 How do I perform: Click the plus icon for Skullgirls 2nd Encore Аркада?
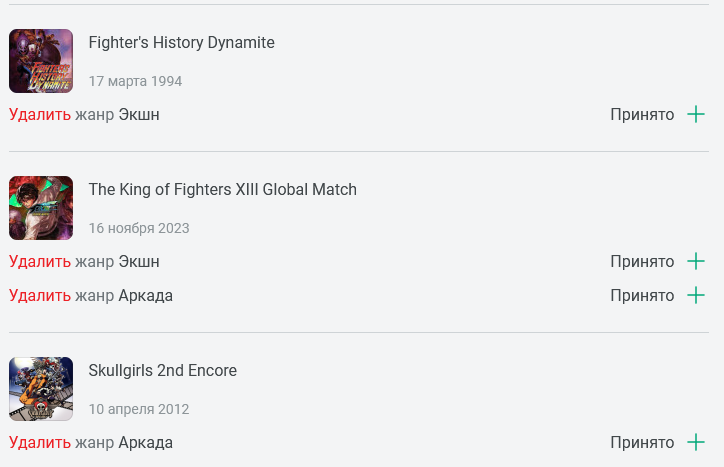pos(696,443)
